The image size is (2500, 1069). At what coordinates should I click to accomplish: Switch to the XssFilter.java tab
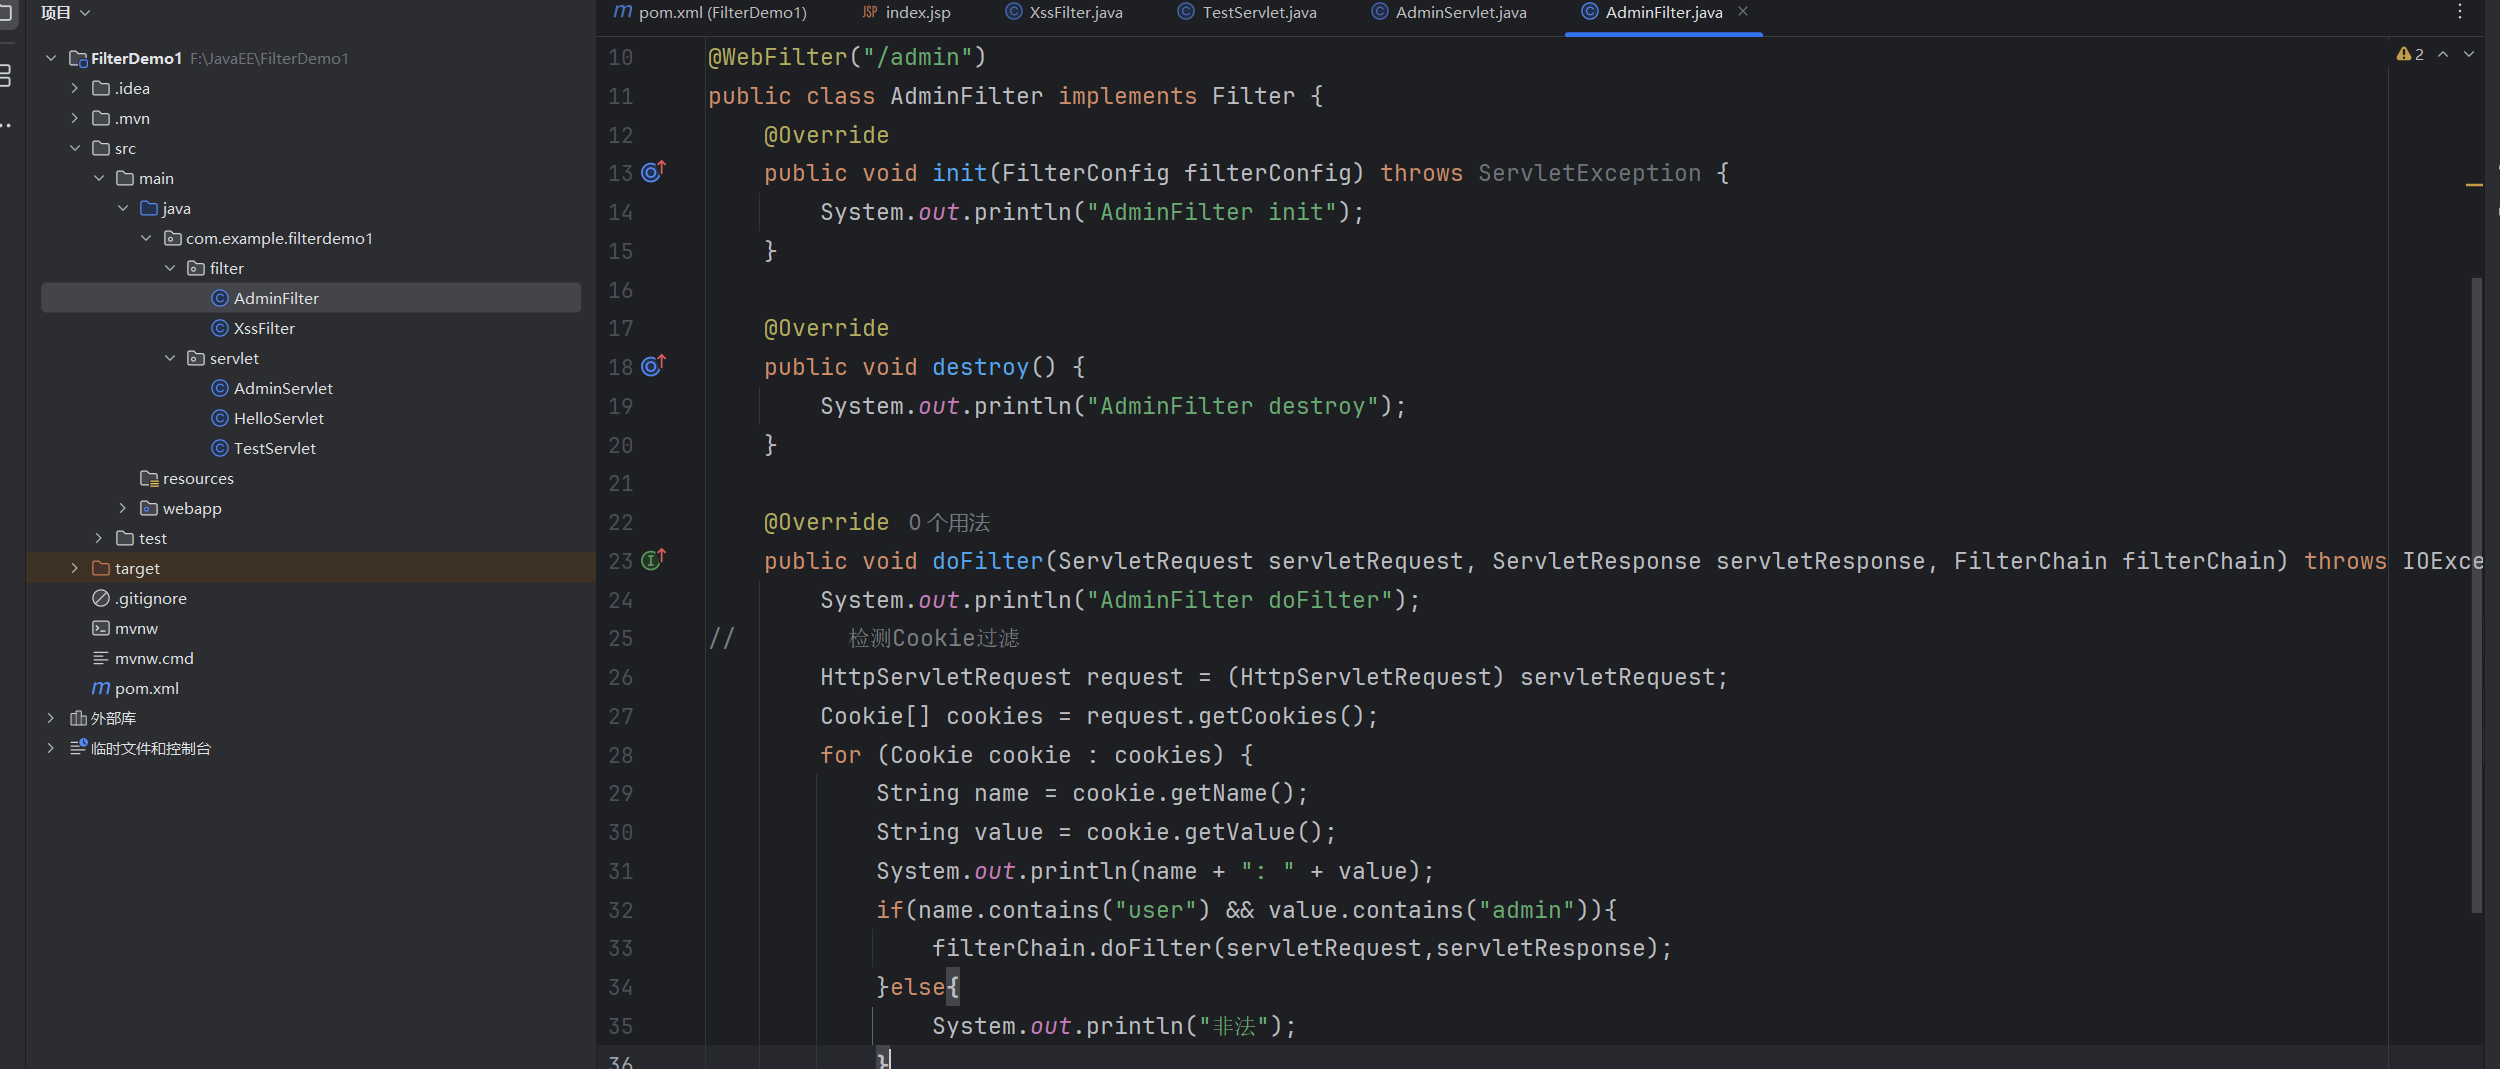pos(1064,13)
